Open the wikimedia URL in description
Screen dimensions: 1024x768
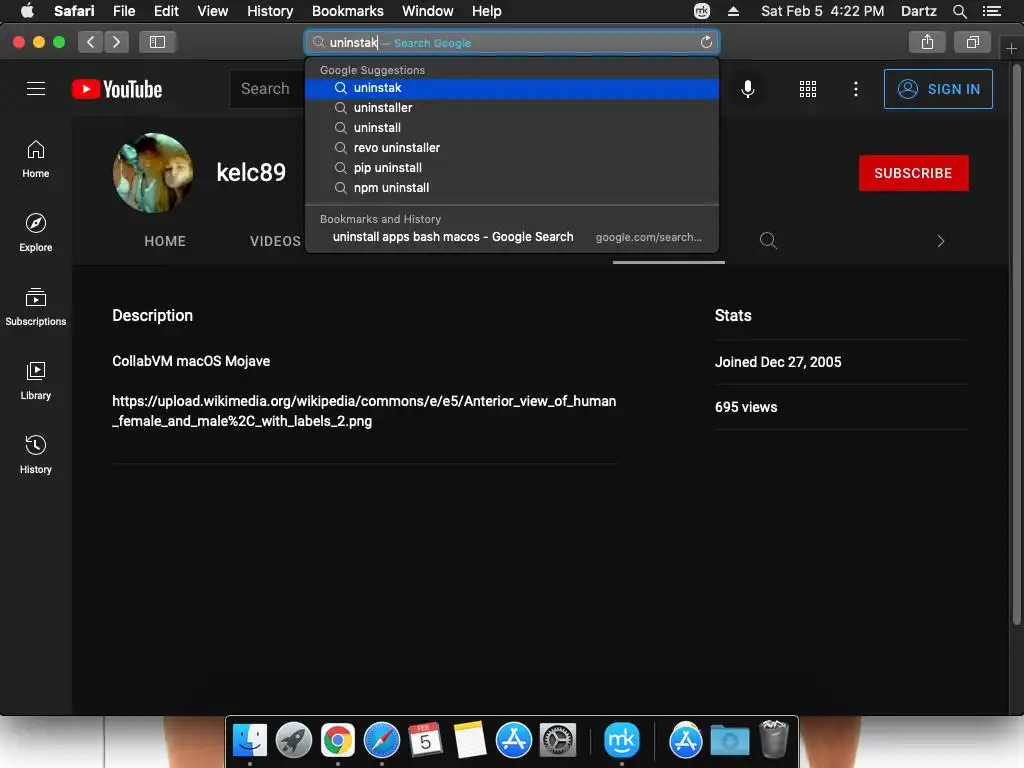[364, 411]
